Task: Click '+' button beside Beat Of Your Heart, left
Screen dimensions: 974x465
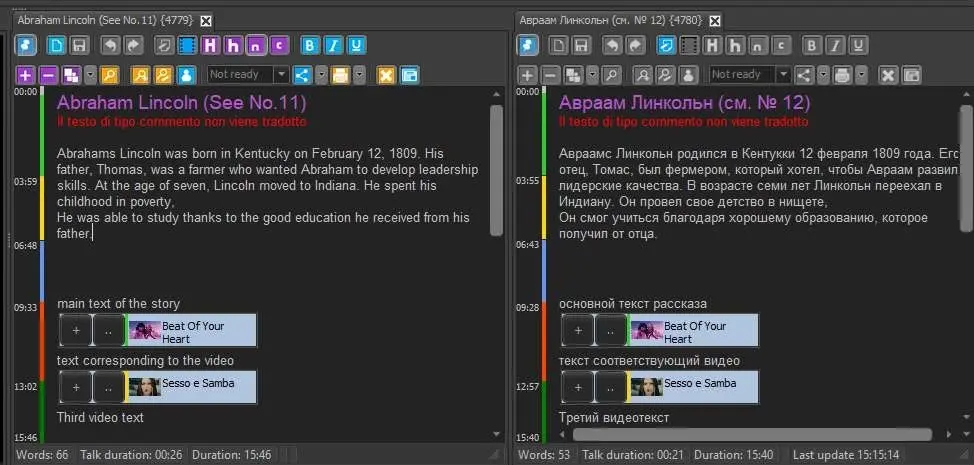Action: (x=76, y=330)
